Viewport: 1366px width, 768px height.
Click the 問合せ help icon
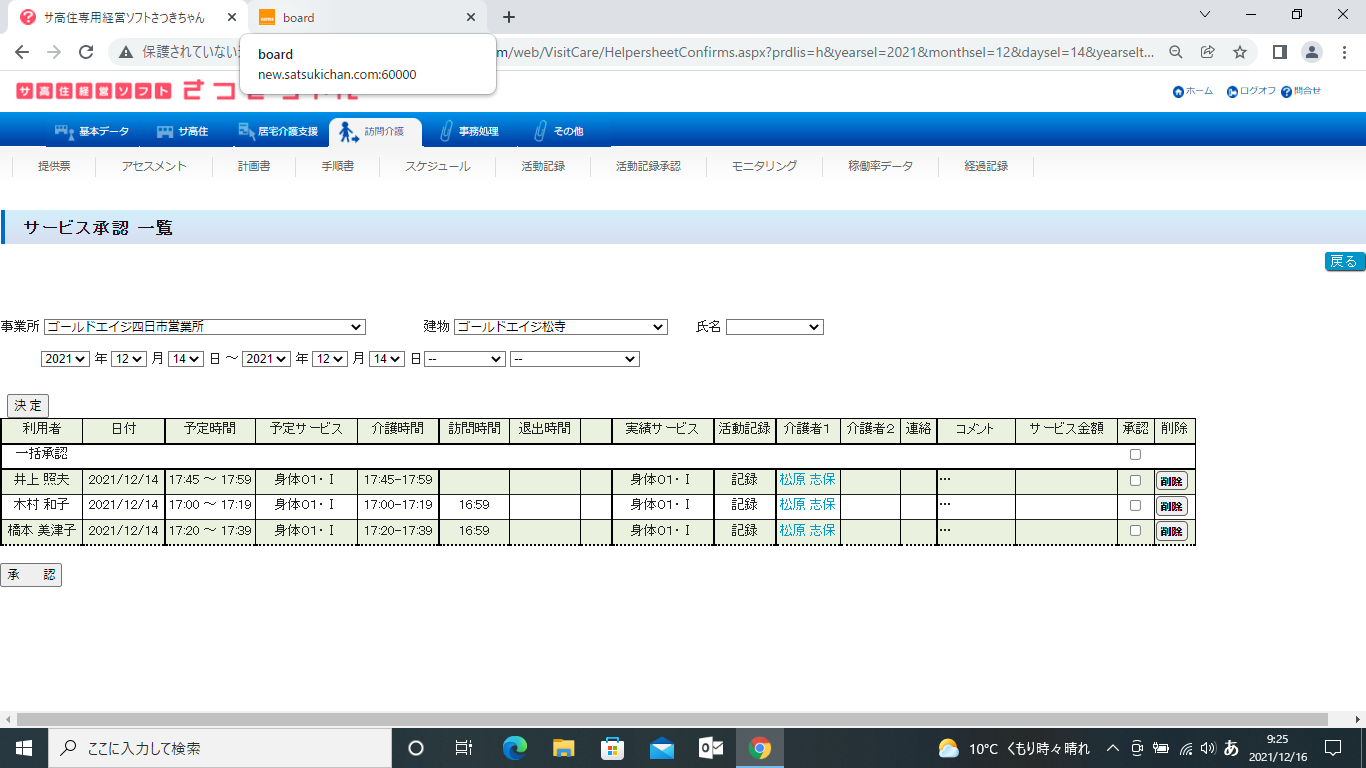click(1286, 92)
